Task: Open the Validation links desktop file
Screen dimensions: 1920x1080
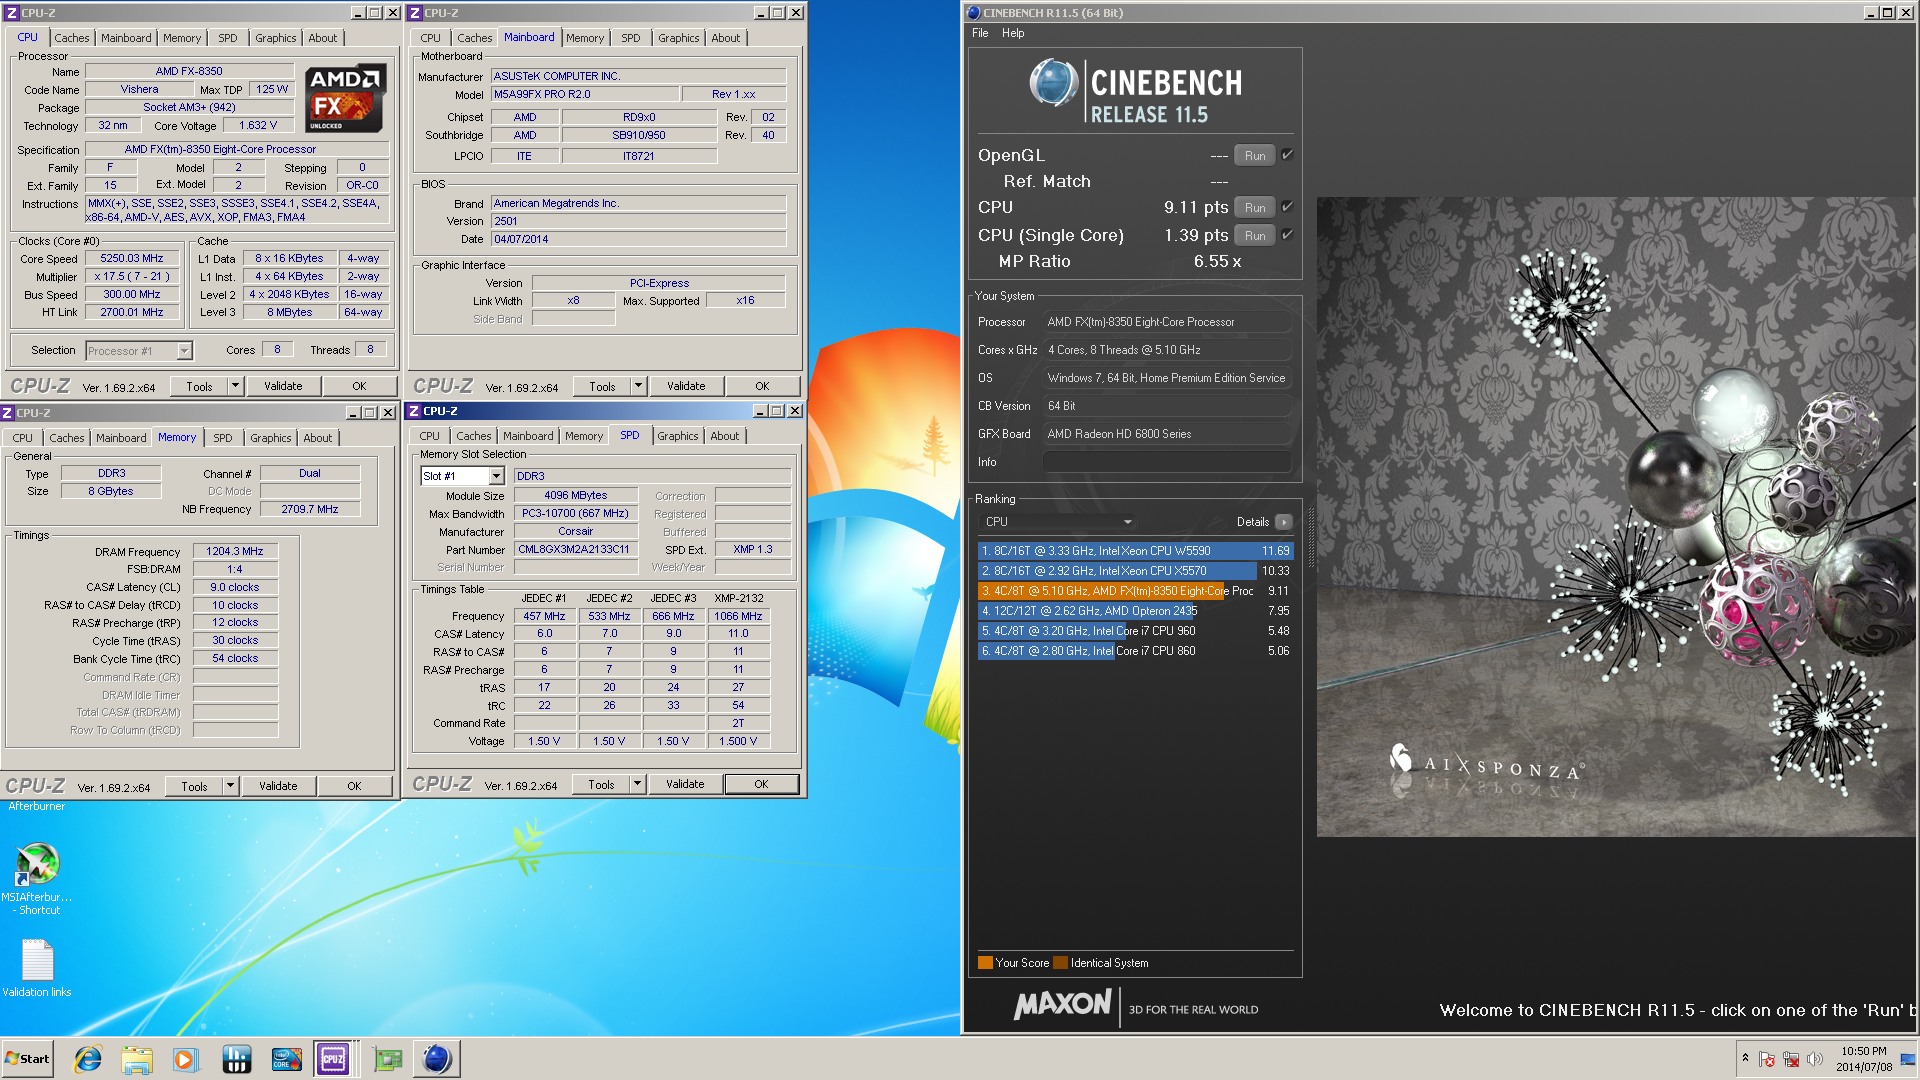Action: (37, 967)
